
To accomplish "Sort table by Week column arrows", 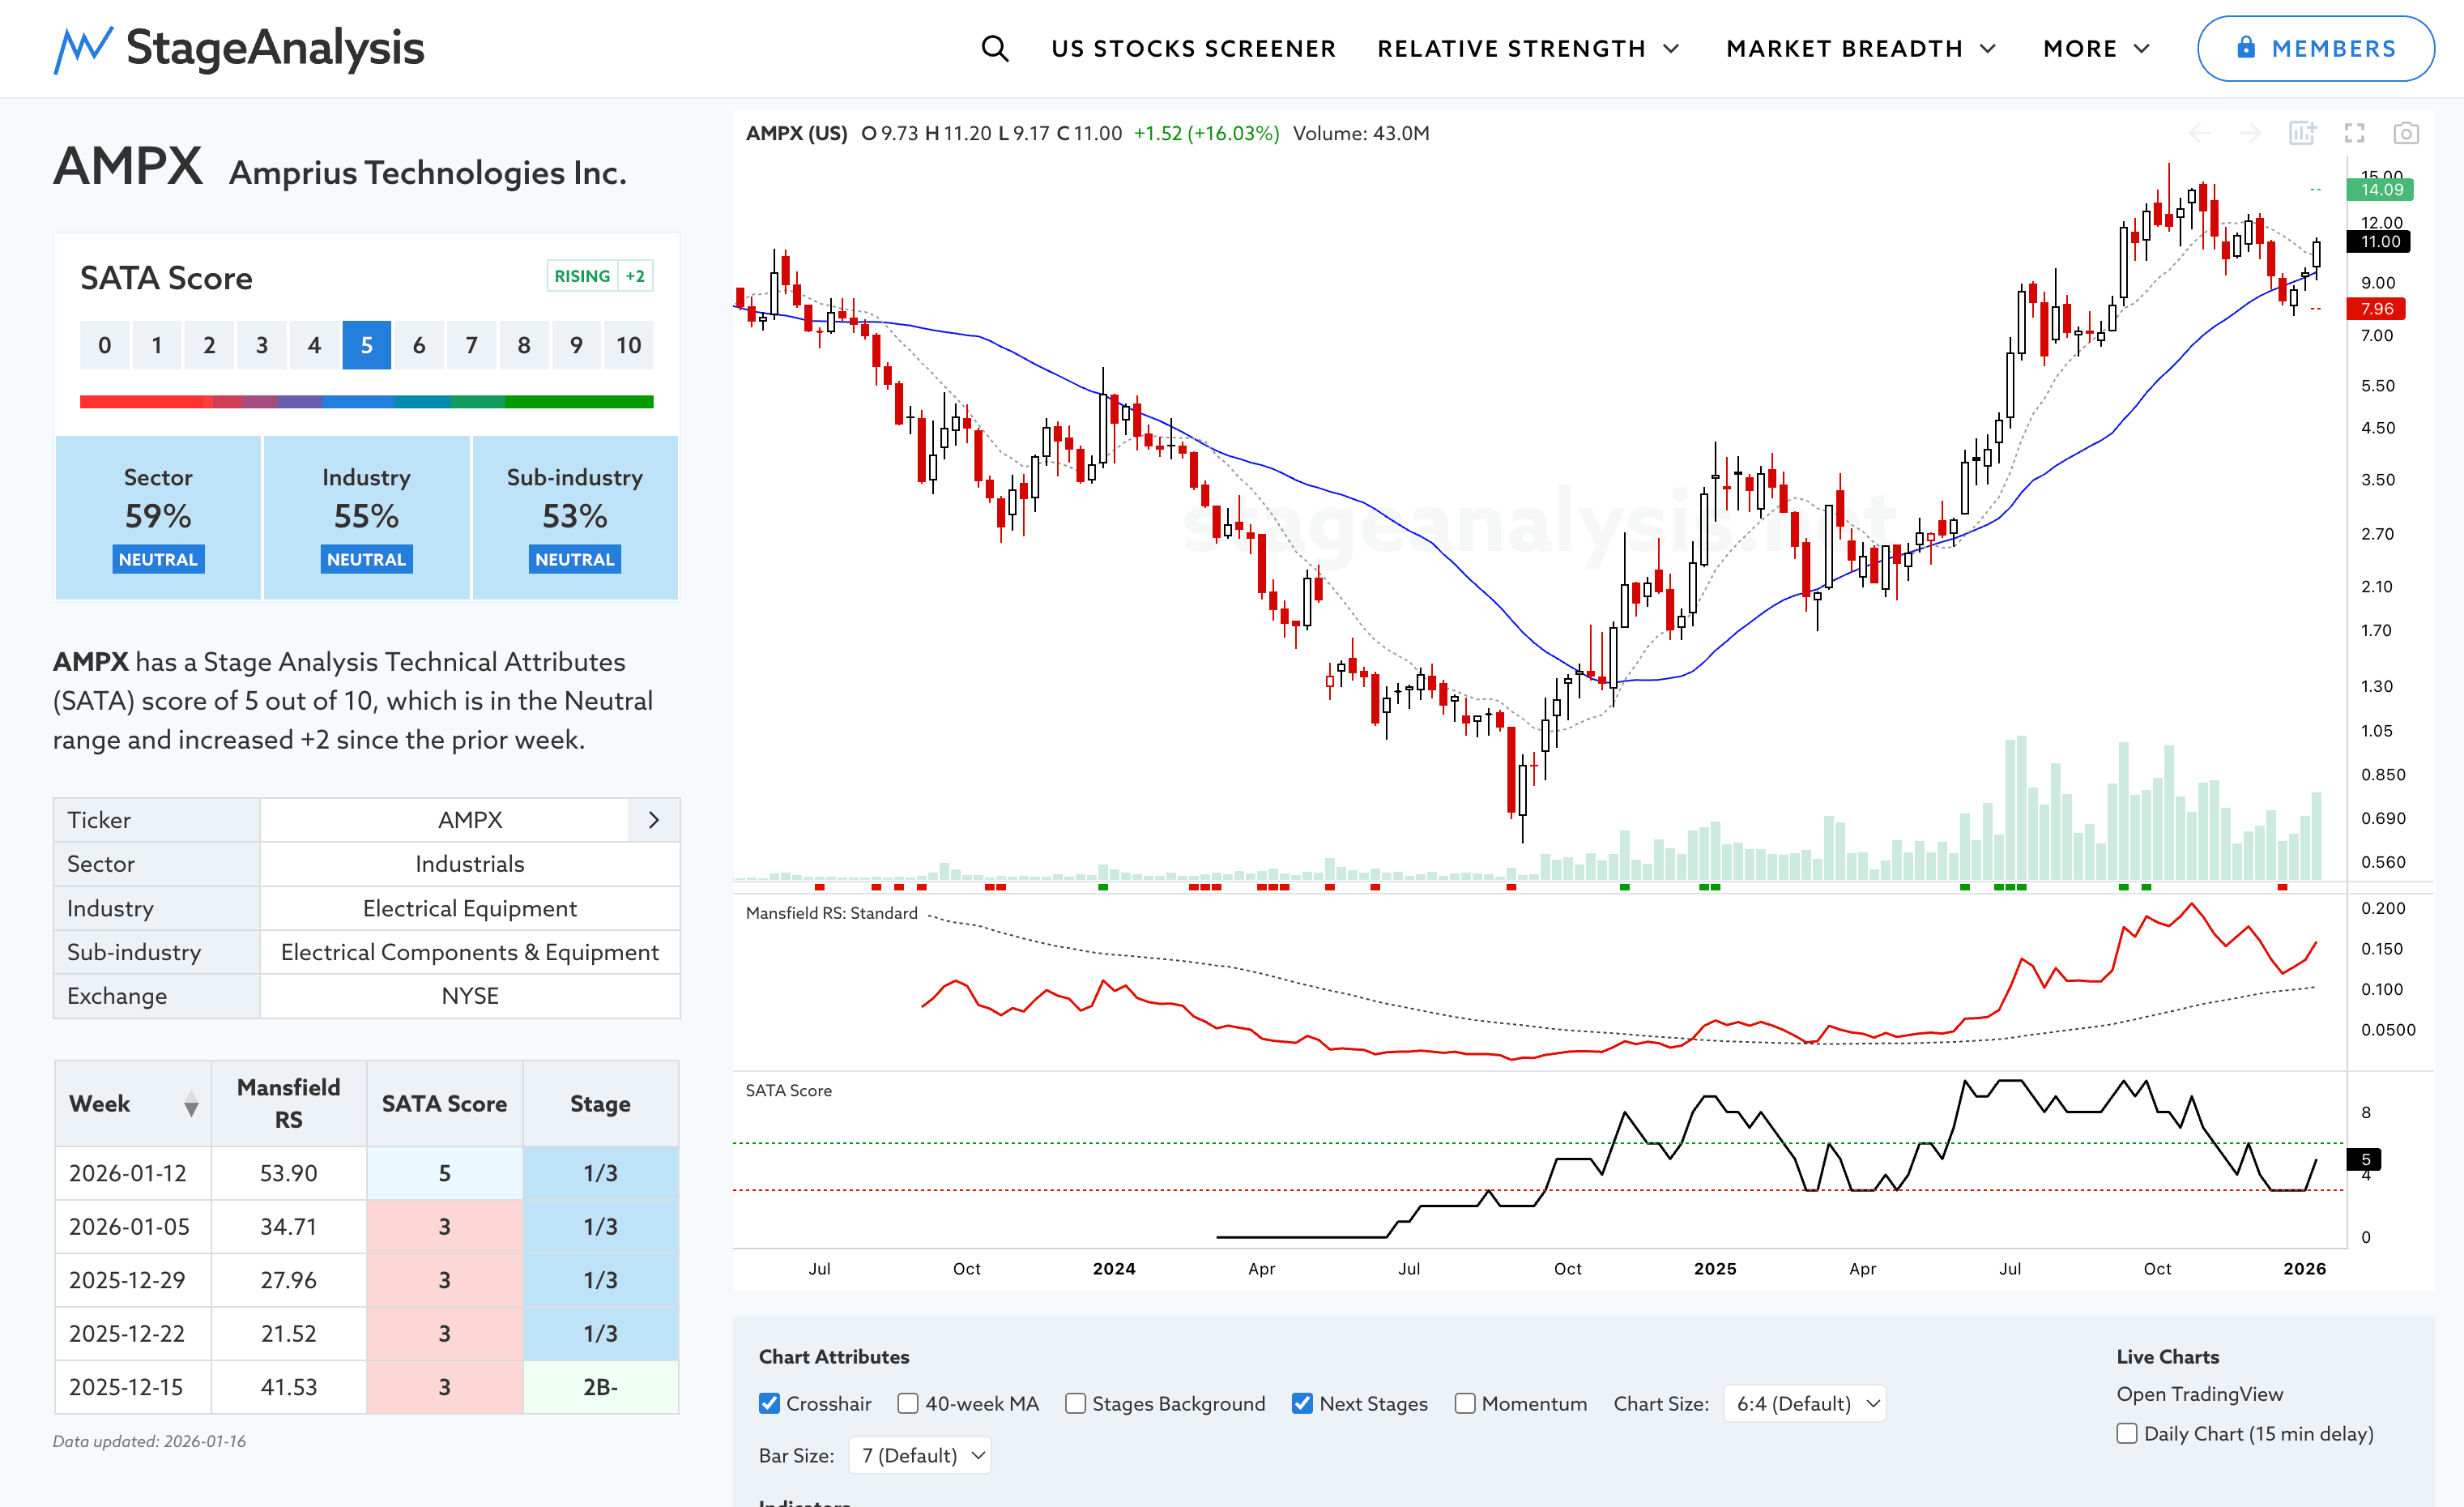I will click(191, 1104).
